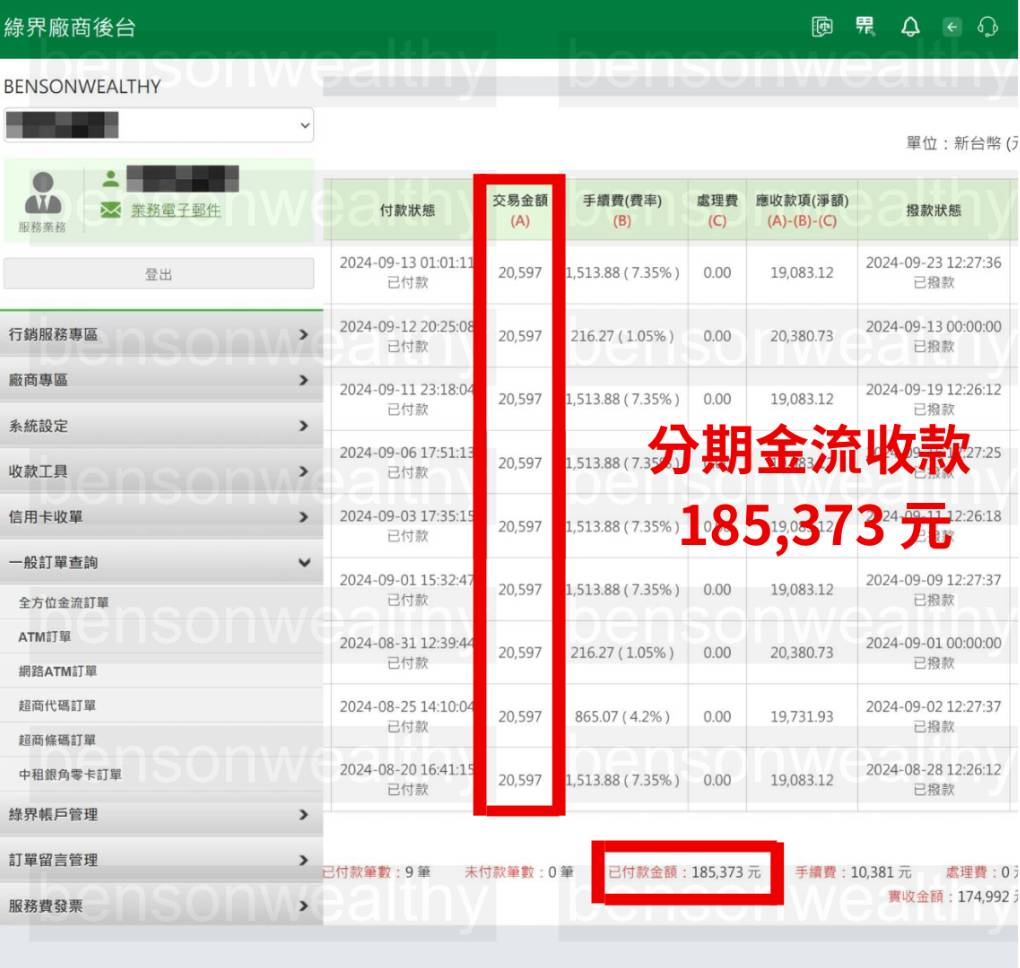Click the back arrow icon in header
The width and height of the screenshot is (1020, 968).
pos(952,27)
